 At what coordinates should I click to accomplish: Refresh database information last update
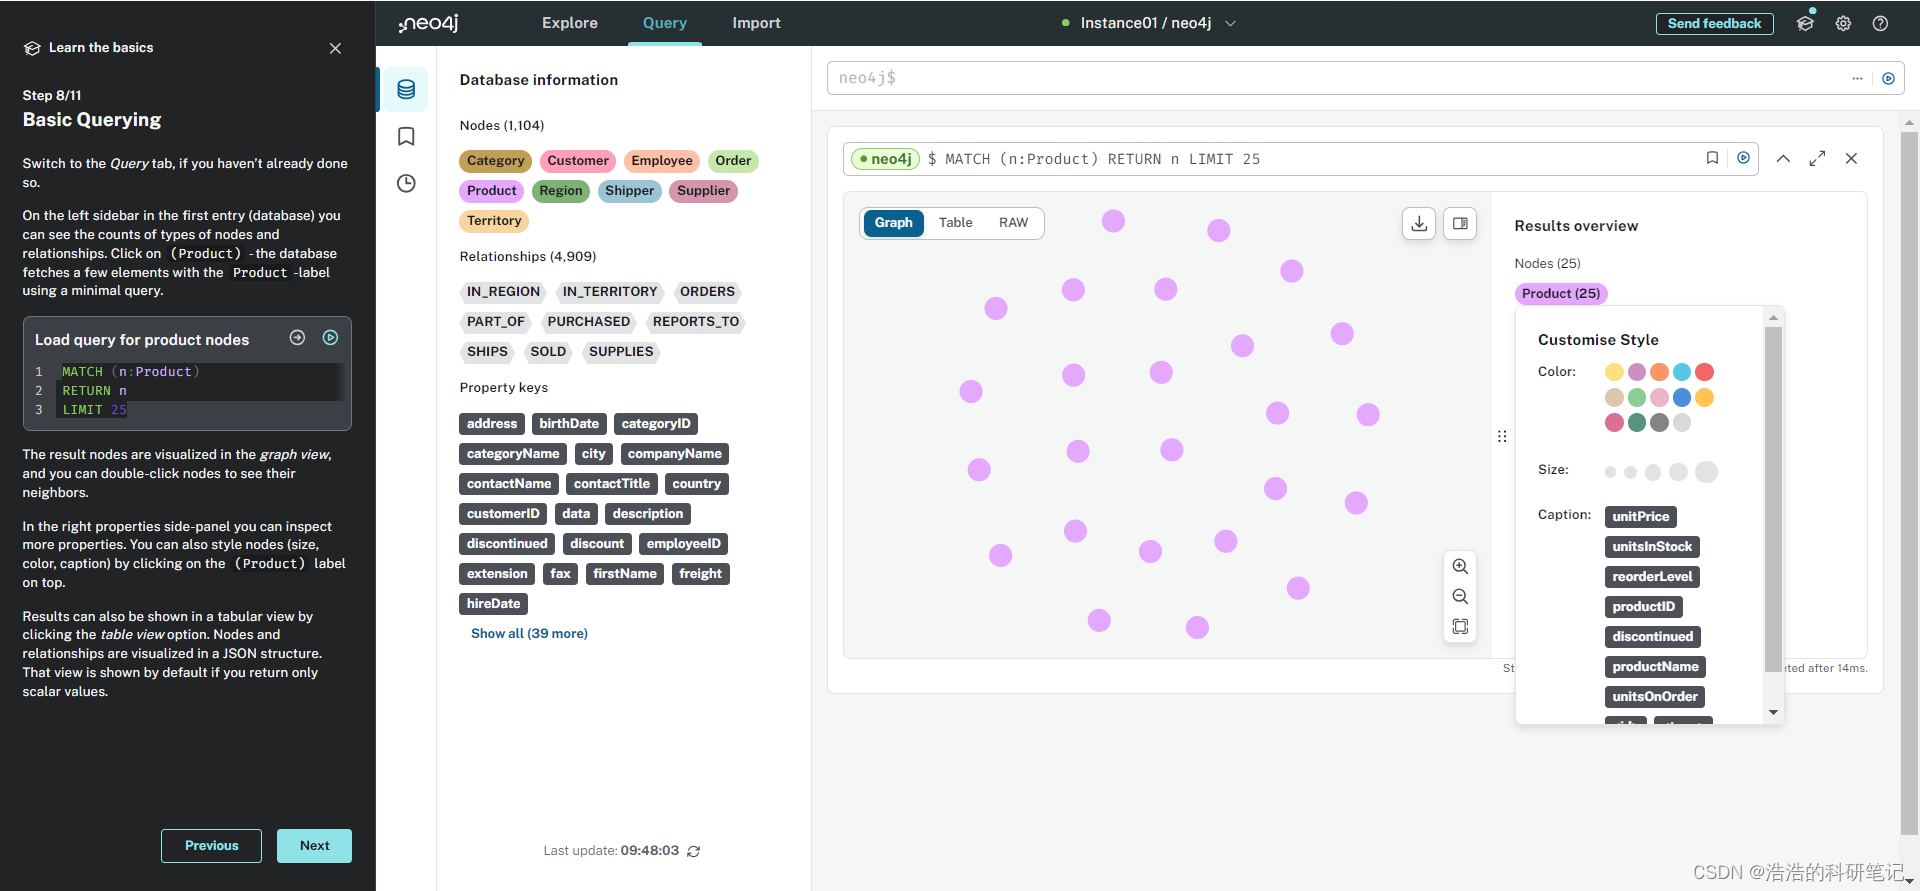pyautogui.click(x=694, y=851)
